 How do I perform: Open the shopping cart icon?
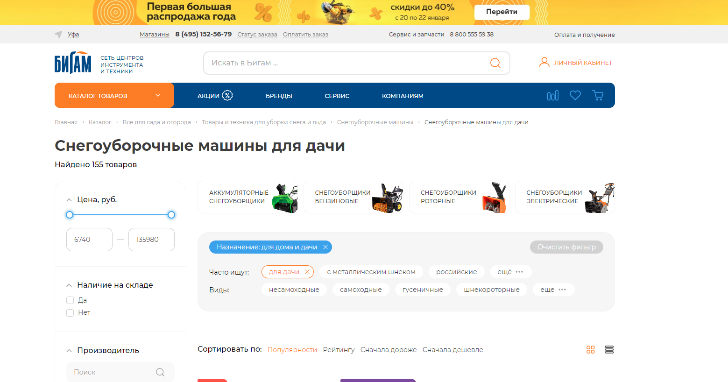tap(598, 96)
